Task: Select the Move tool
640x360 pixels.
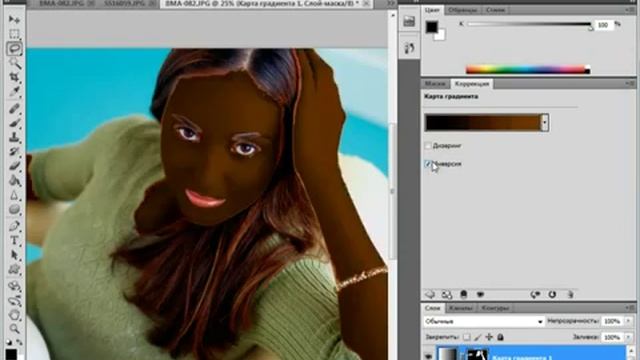Action: pyautogui.click(x=14, y=19)
